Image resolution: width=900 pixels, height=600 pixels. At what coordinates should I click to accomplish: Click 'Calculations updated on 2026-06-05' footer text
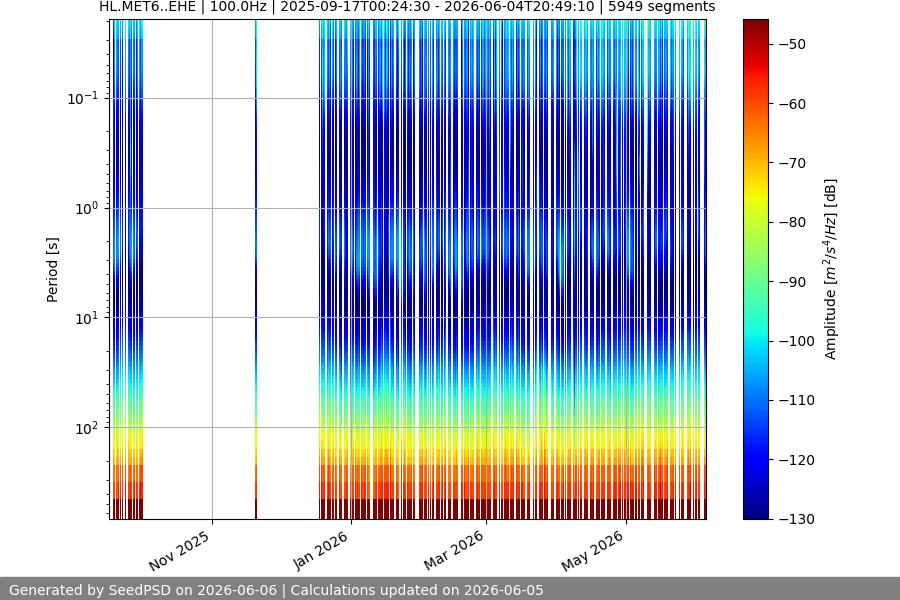click(417, 590)
